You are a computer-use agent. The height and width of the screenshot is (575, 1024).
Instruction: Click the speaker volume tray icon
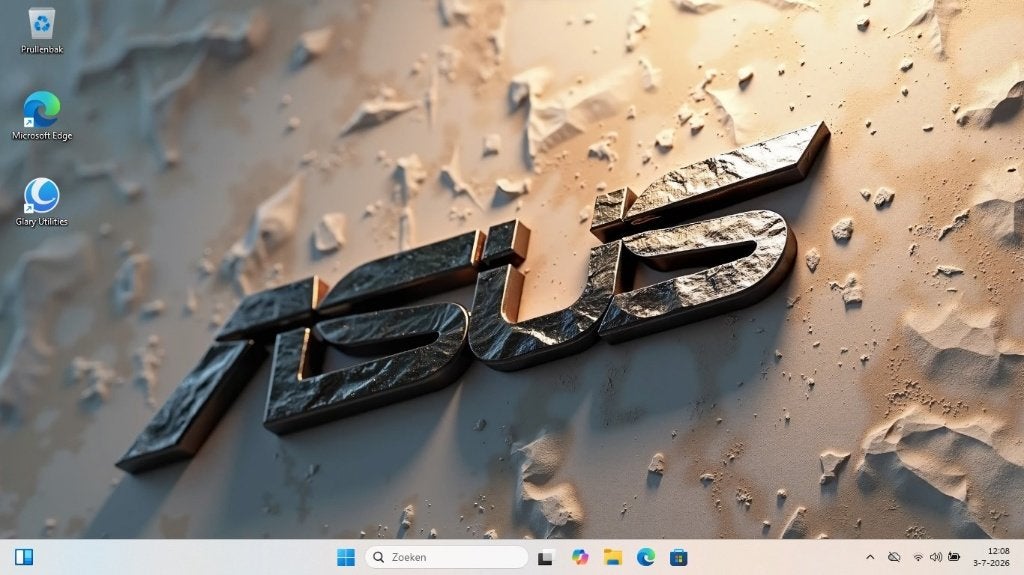click(x=936, y=557)
